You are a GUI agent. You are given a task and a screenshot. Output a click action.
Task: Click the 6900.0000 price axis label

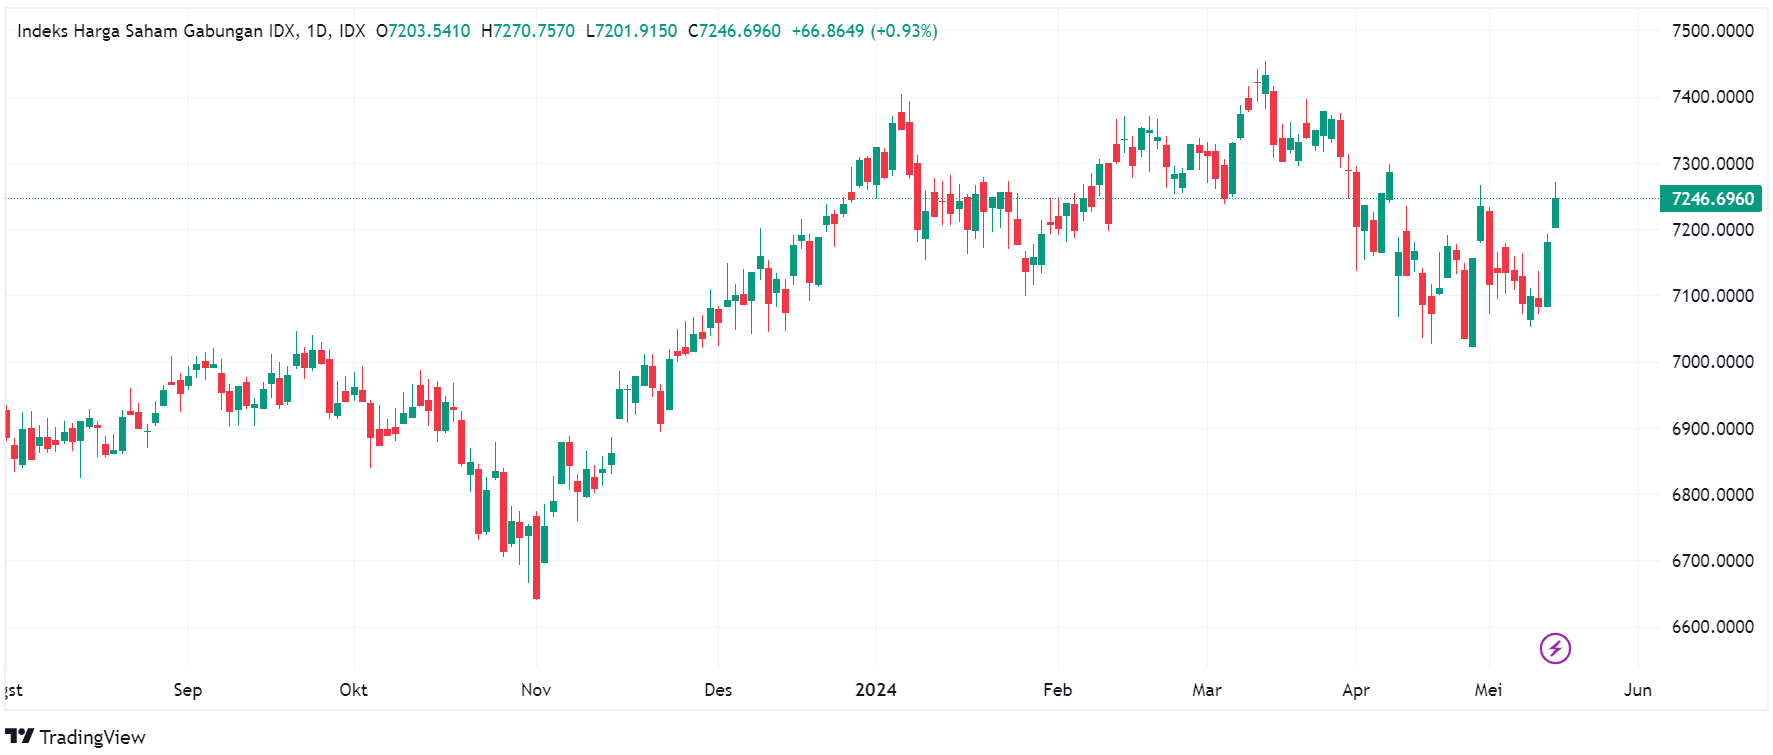(1712, 428)
